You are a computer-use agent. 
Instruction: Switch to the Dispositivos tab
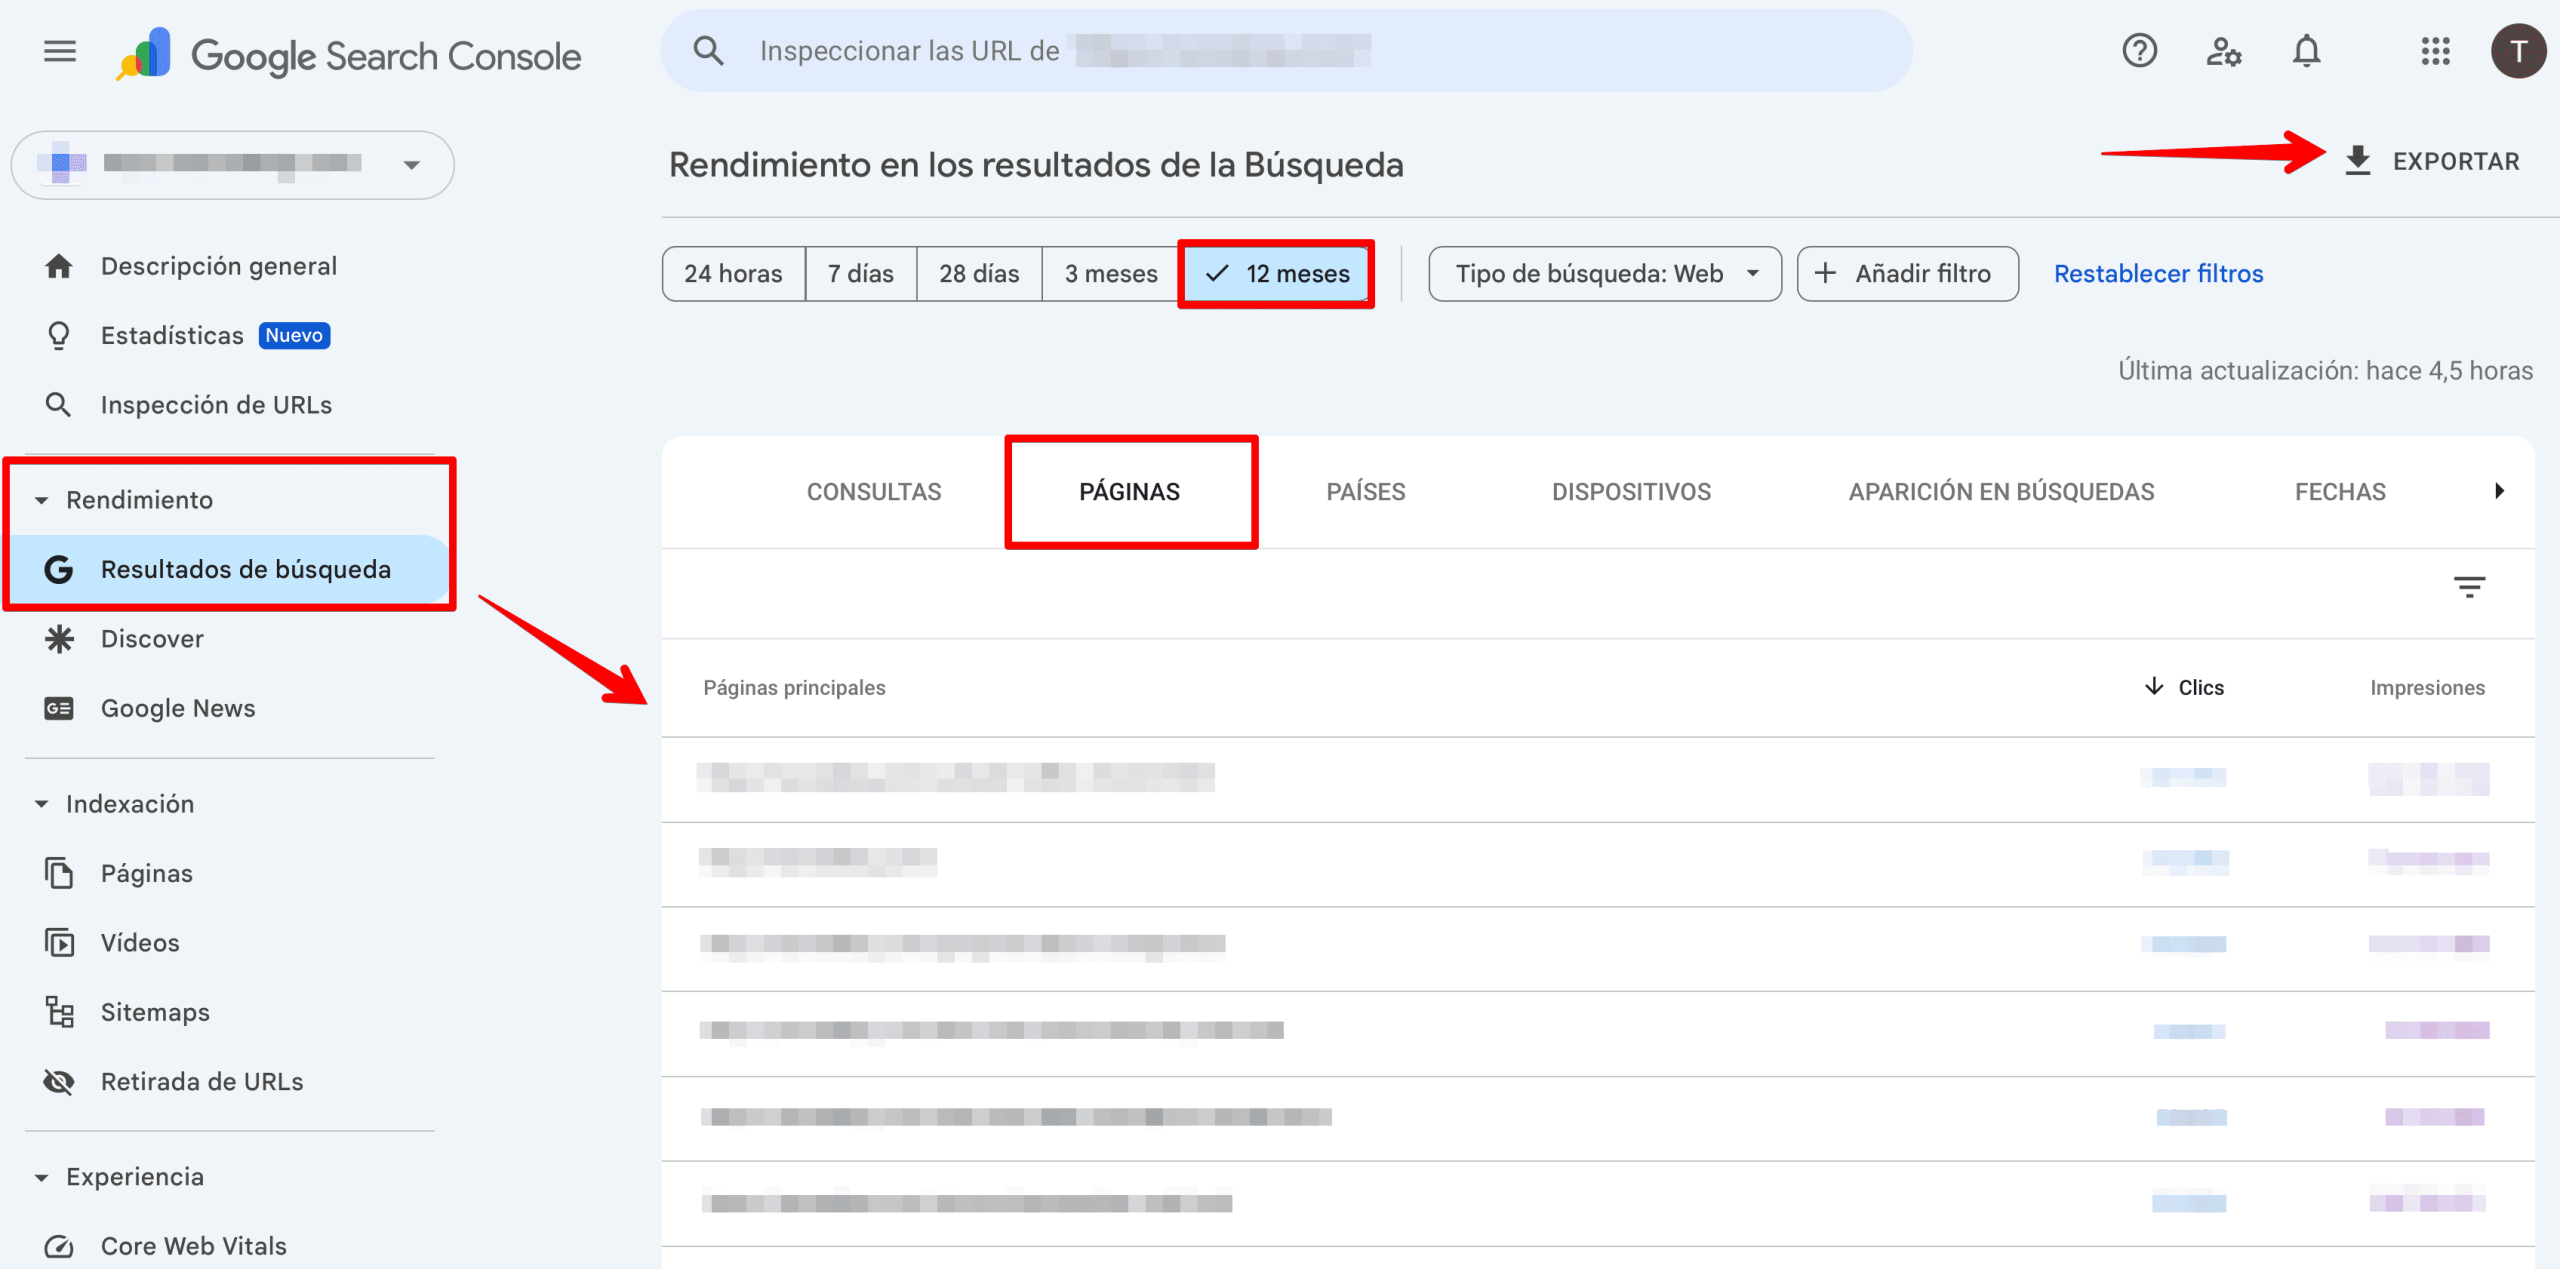coord(1631,492)
